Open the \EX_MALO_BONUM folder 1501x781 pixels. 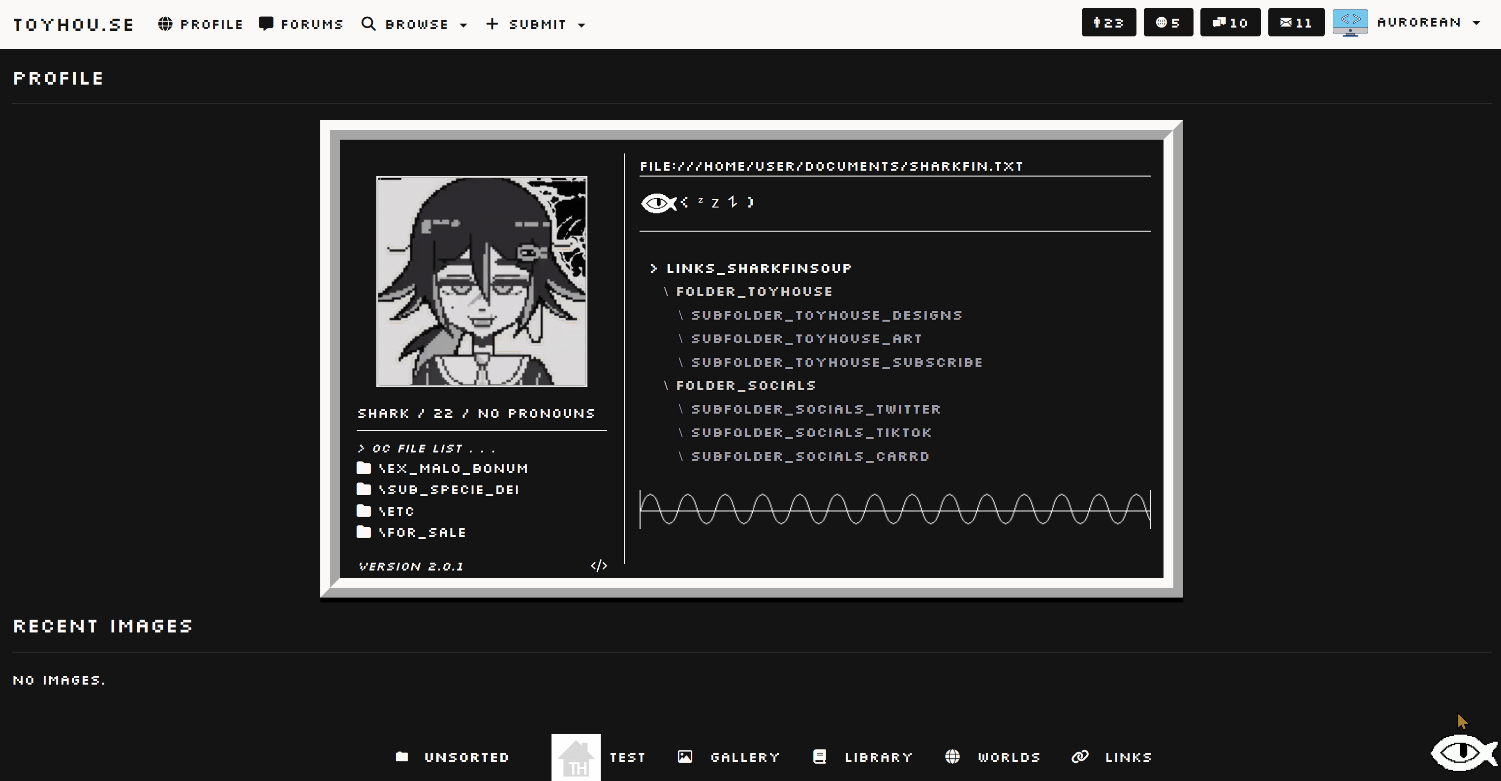click(x=453, y=468)
